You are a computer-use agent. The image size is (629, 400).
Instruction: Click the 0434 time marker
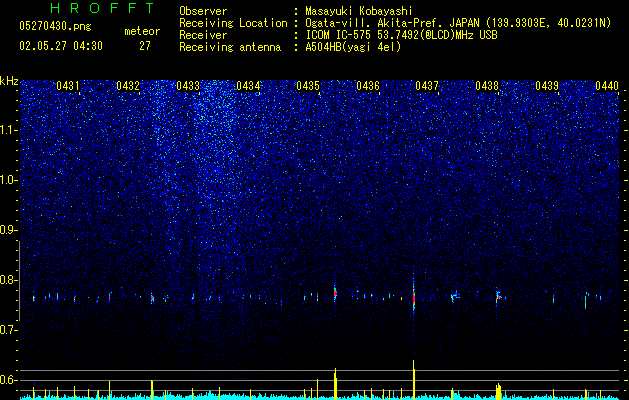[248, 86]
